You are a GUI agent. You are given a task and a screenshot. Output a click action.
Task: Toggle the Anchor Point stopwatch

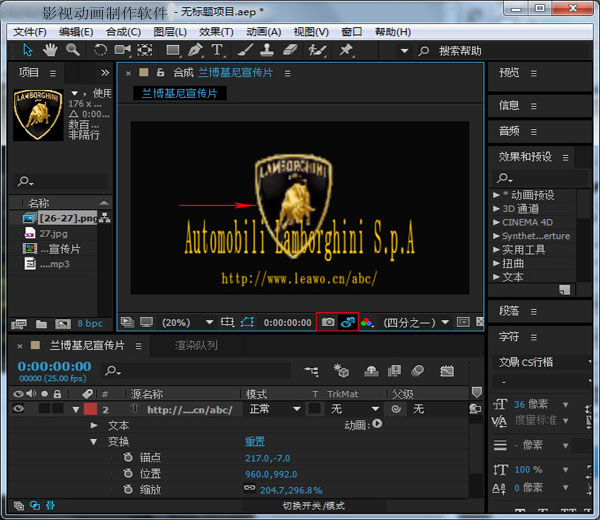(x=128, y=457)
